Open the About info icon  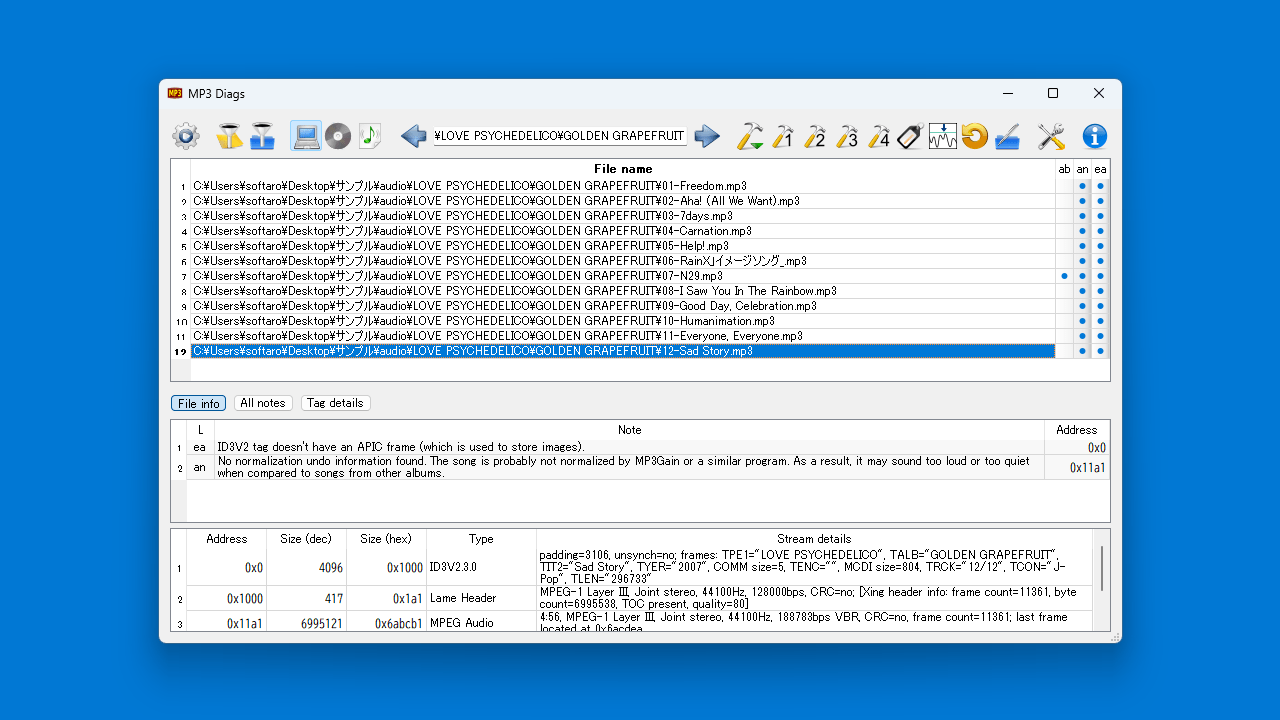pyautogui.click(x=1095, y=136)
